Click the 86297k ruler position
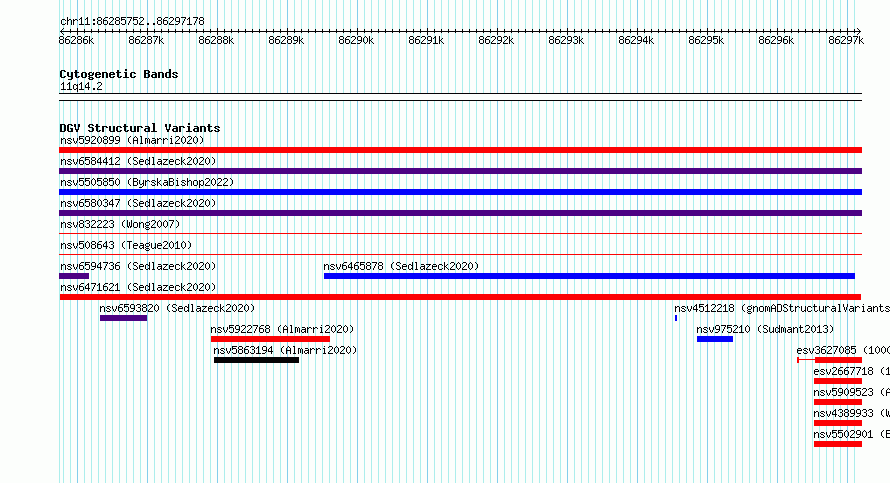 coord(846,40)
